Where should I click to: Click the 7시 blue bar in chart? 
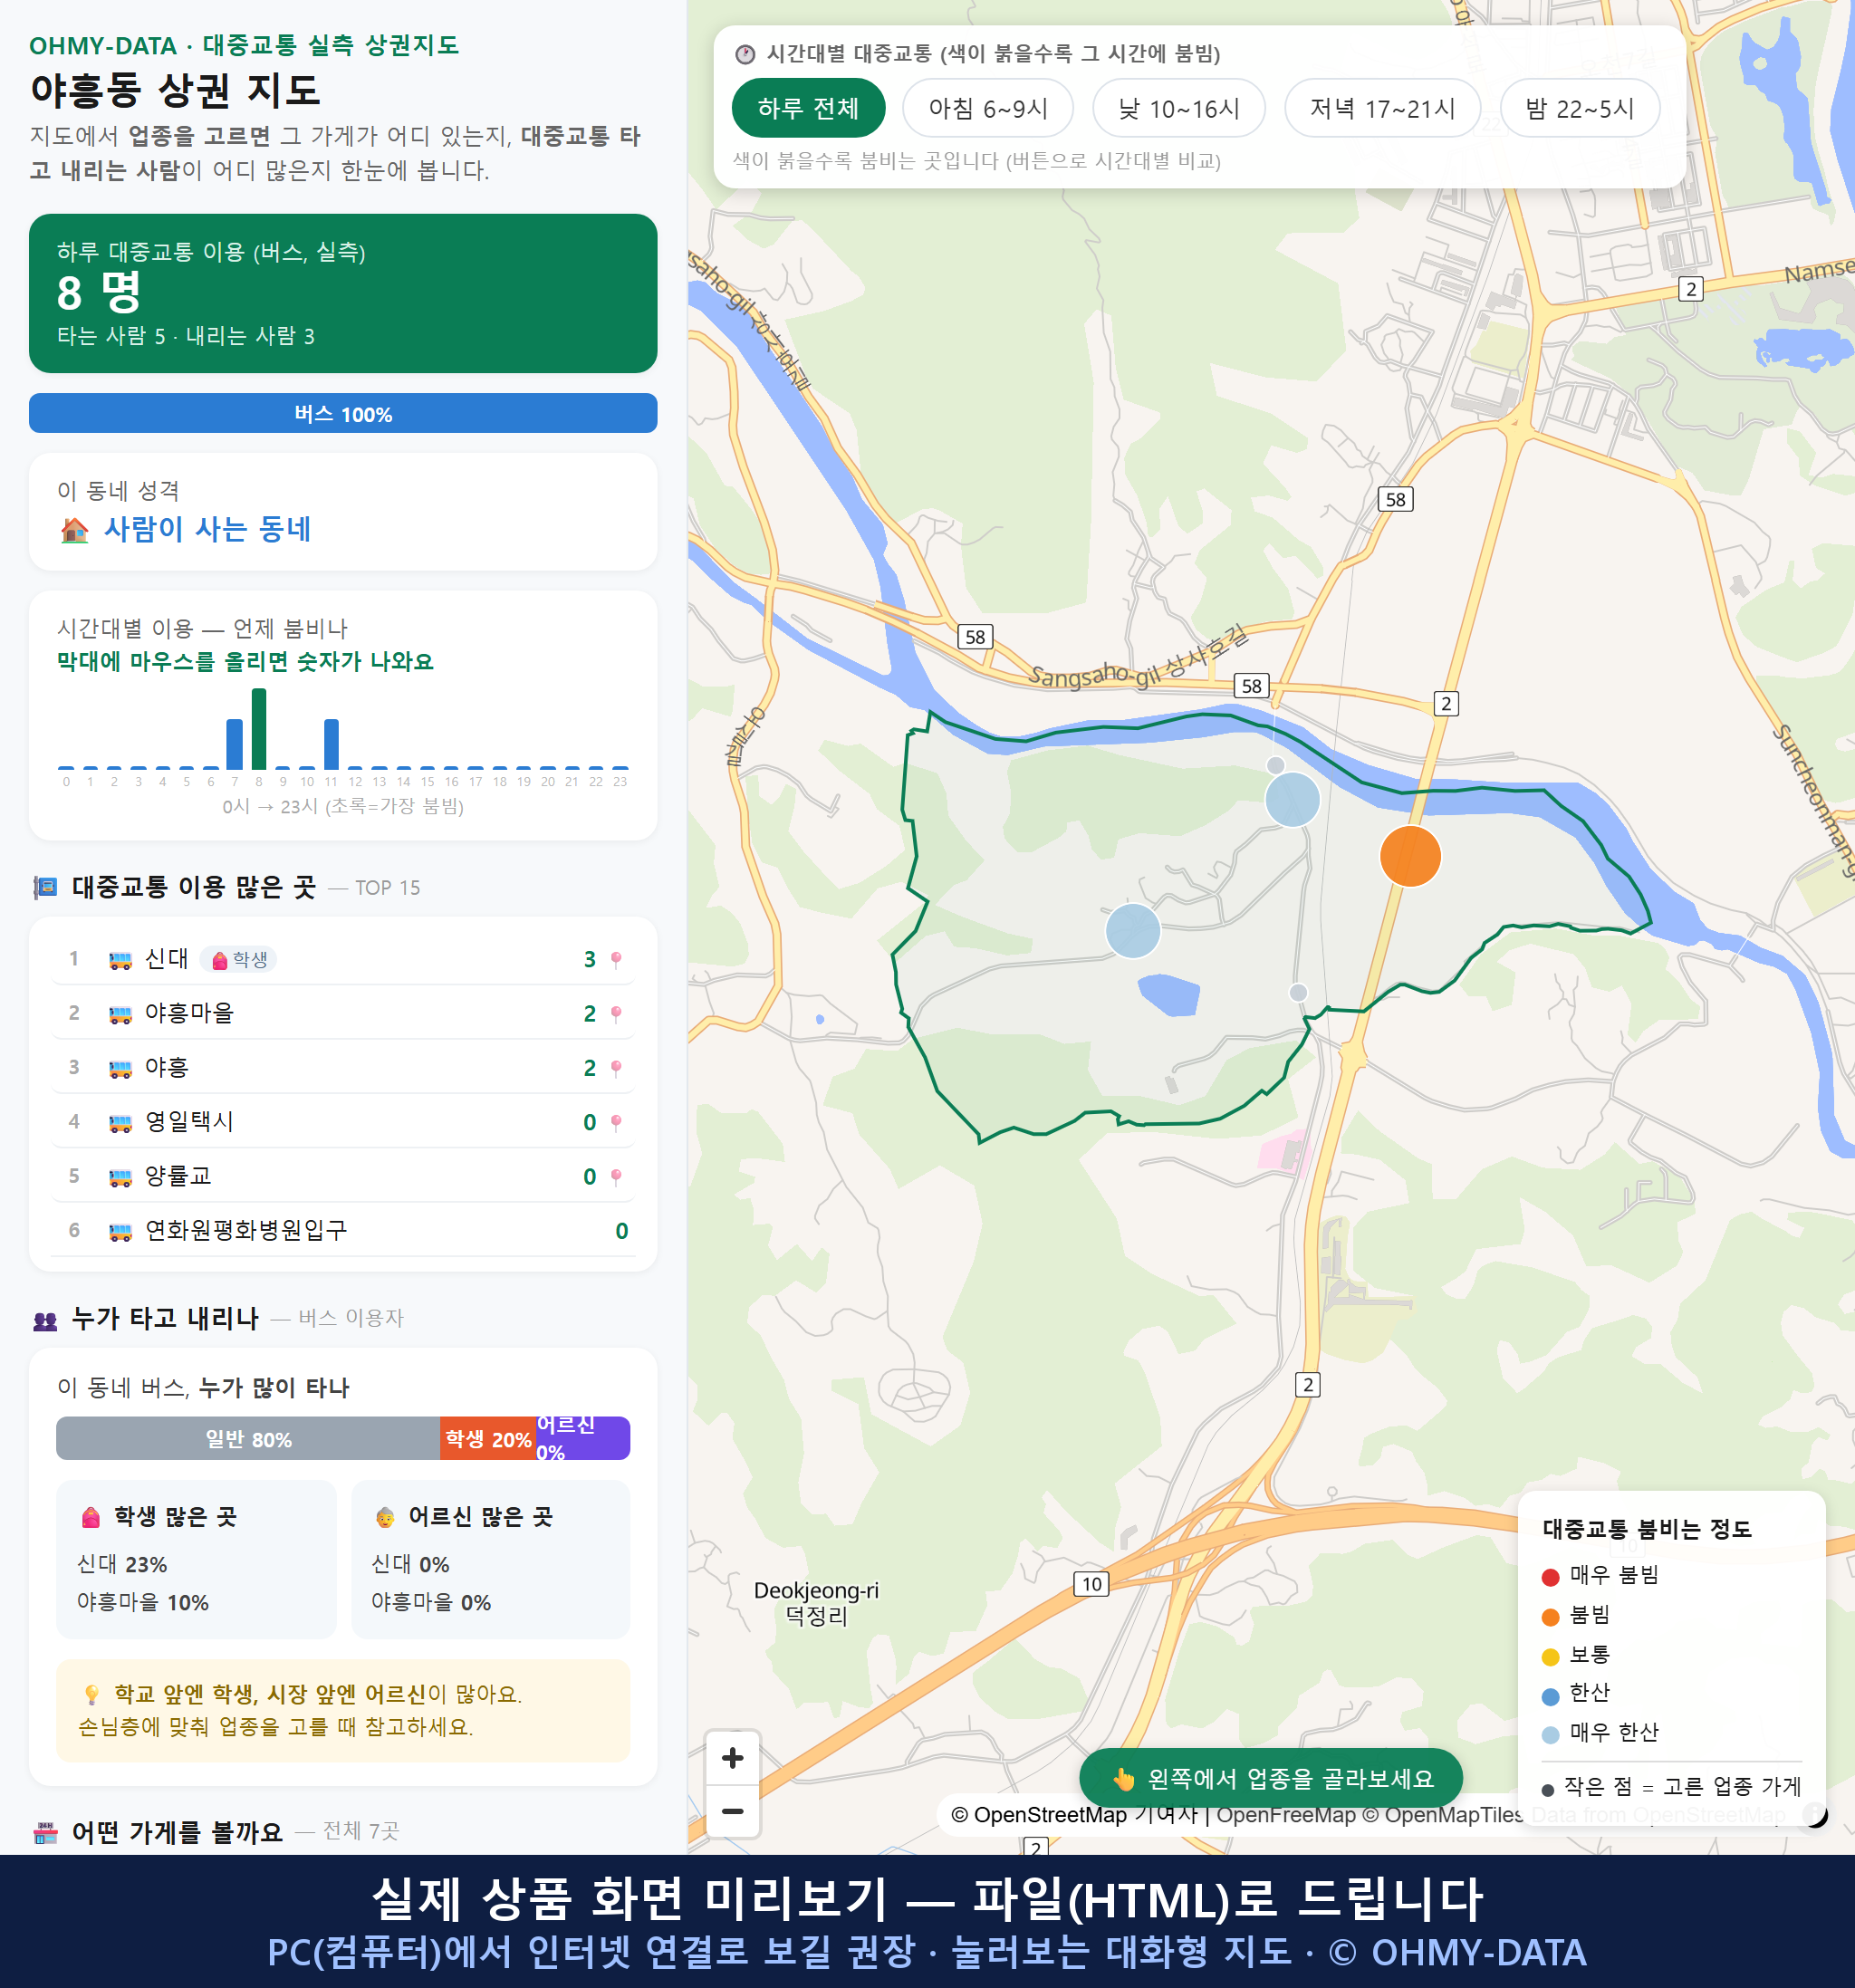coord(235,744)
